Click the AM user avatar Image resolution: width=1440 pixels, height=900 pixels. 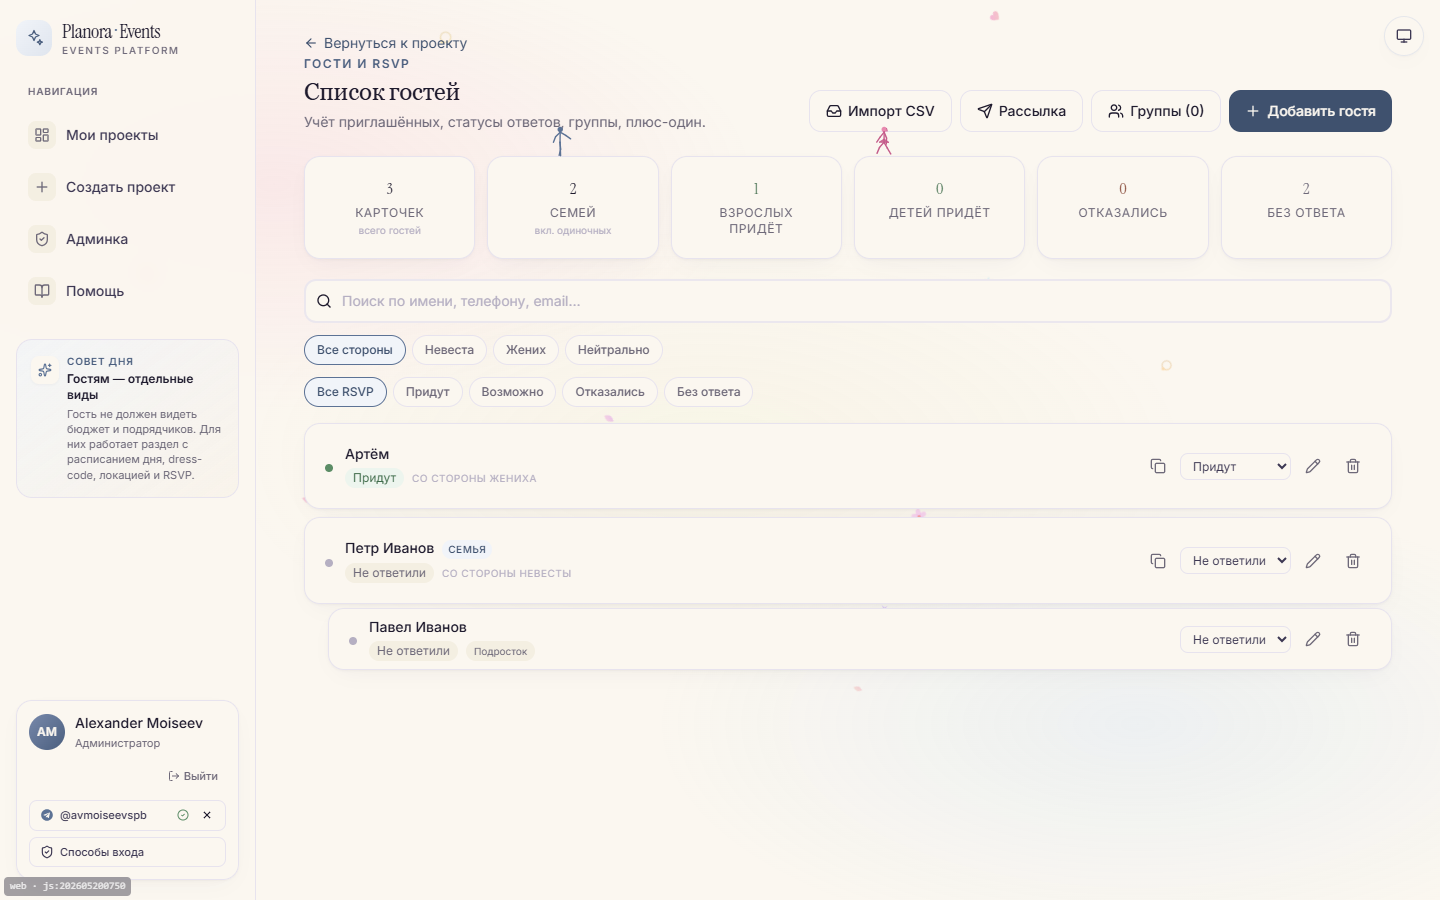(47, 732)
